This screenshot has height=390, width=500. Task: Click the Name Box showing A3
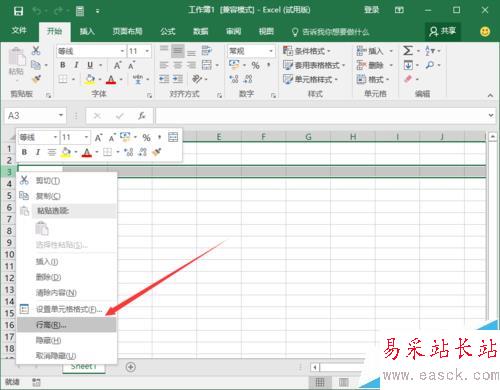click(35, 116)
